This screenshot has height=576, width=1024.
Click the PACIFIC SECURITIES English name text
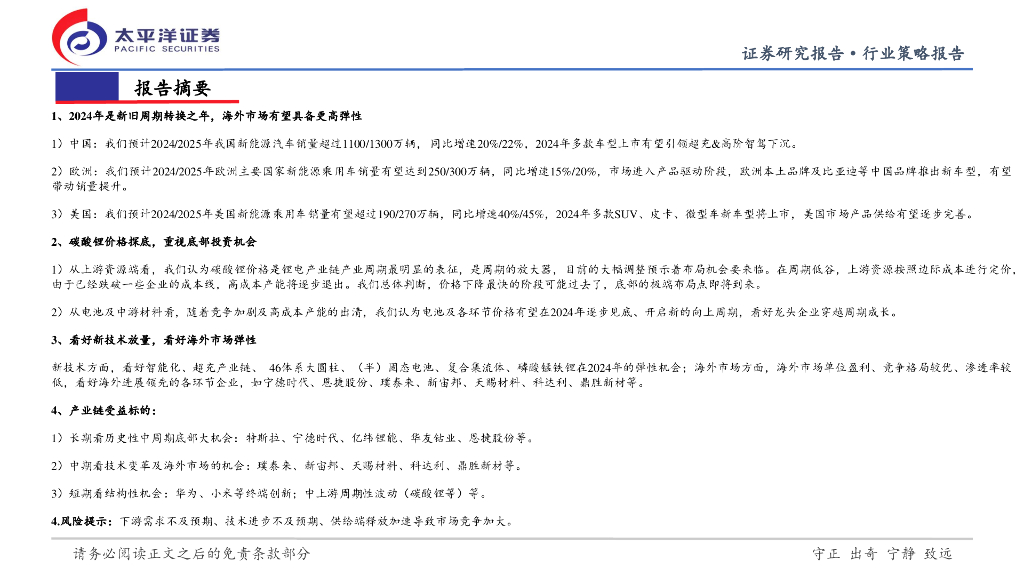pyautogui.click(x=167, y=50)
